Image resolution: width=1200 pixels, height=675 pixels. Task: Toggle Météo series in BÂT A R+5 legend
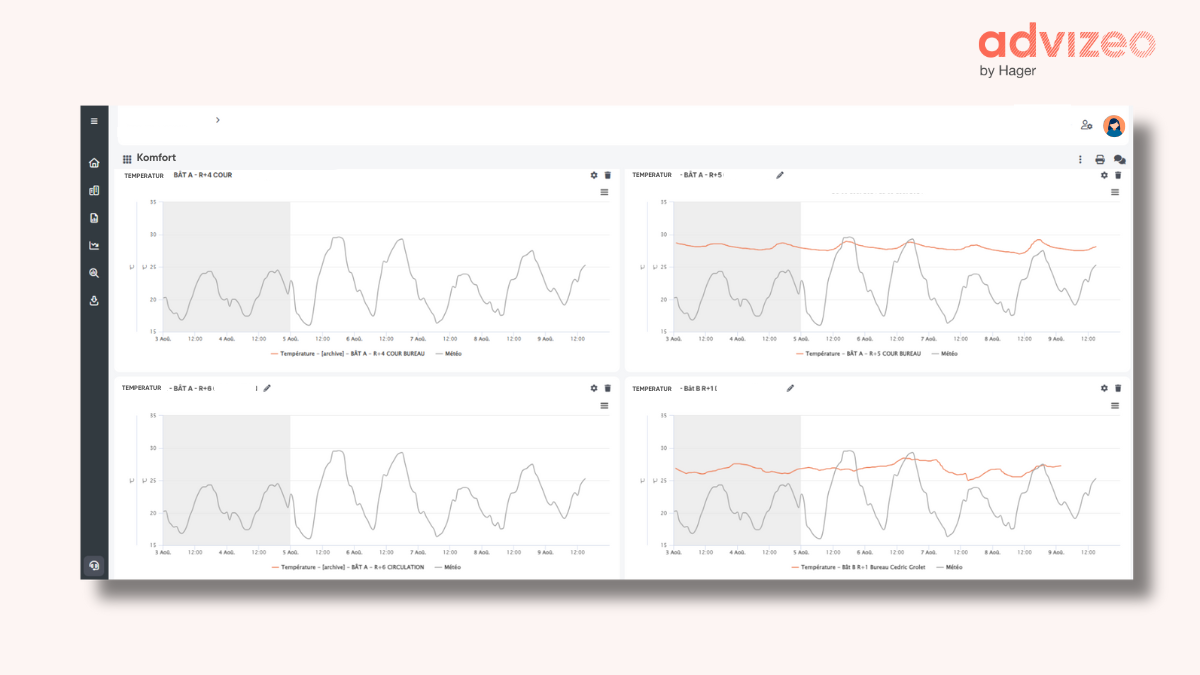point(944,353)
